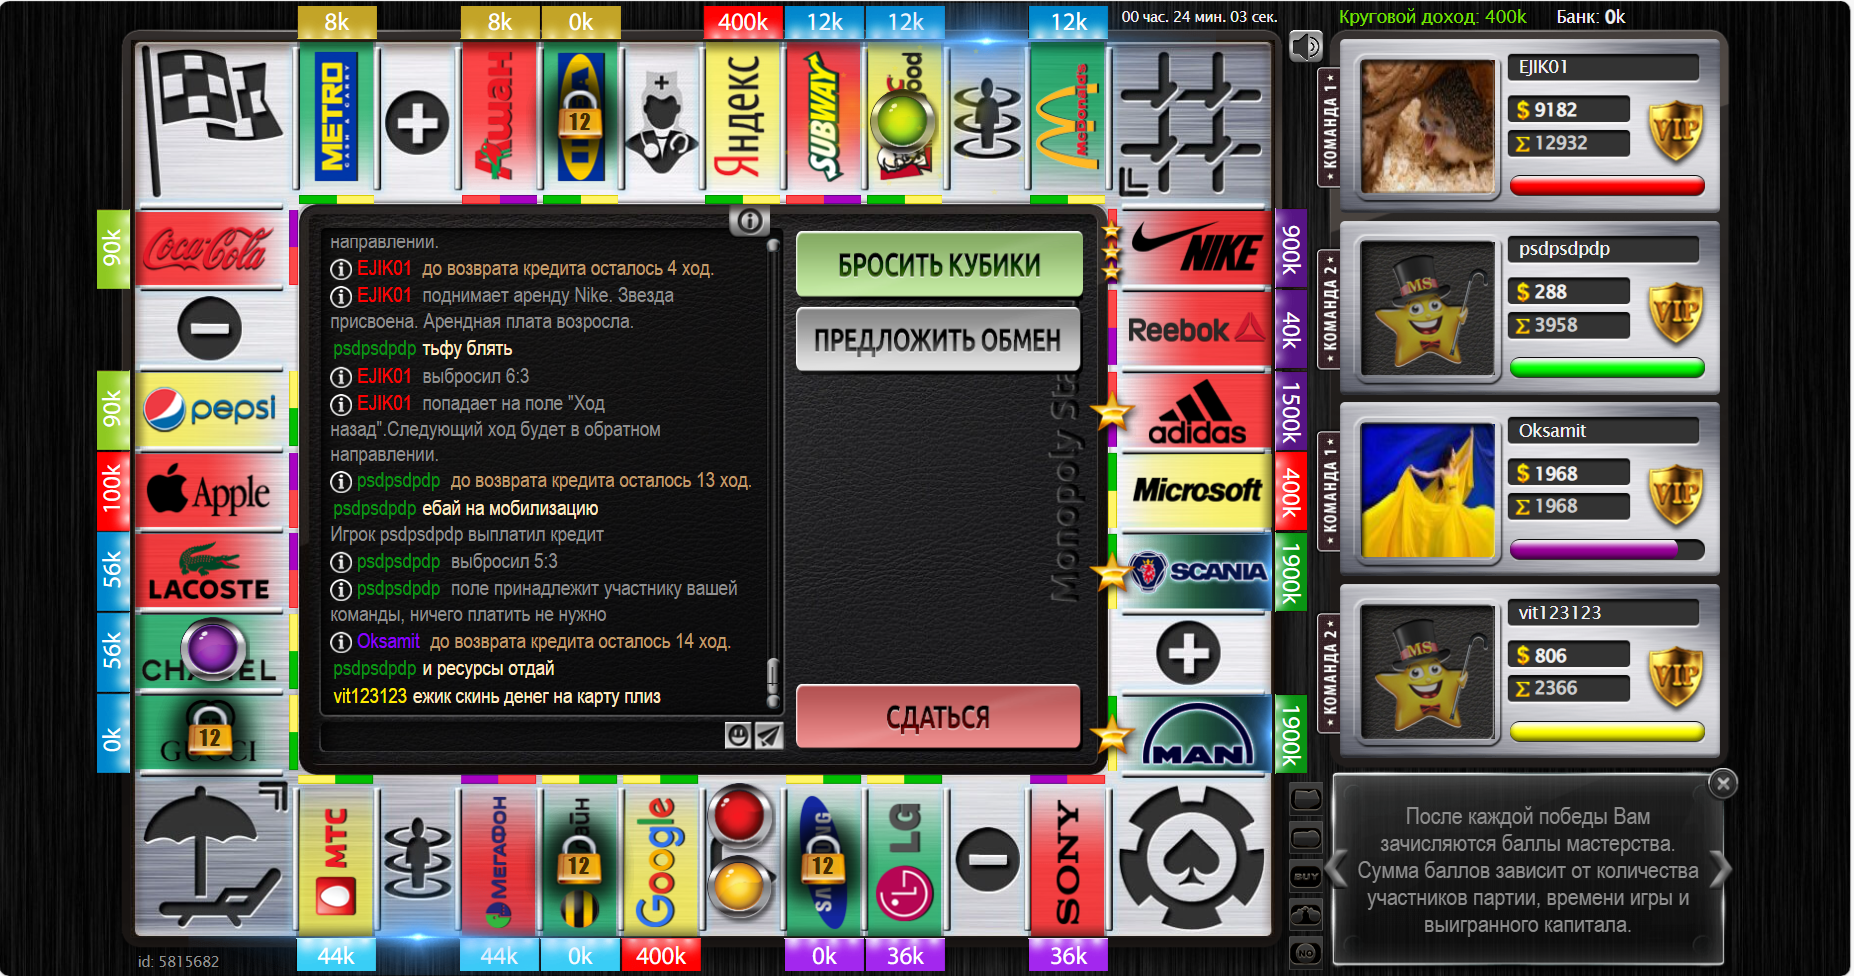Select the METRO property cell

coord(336,118)
